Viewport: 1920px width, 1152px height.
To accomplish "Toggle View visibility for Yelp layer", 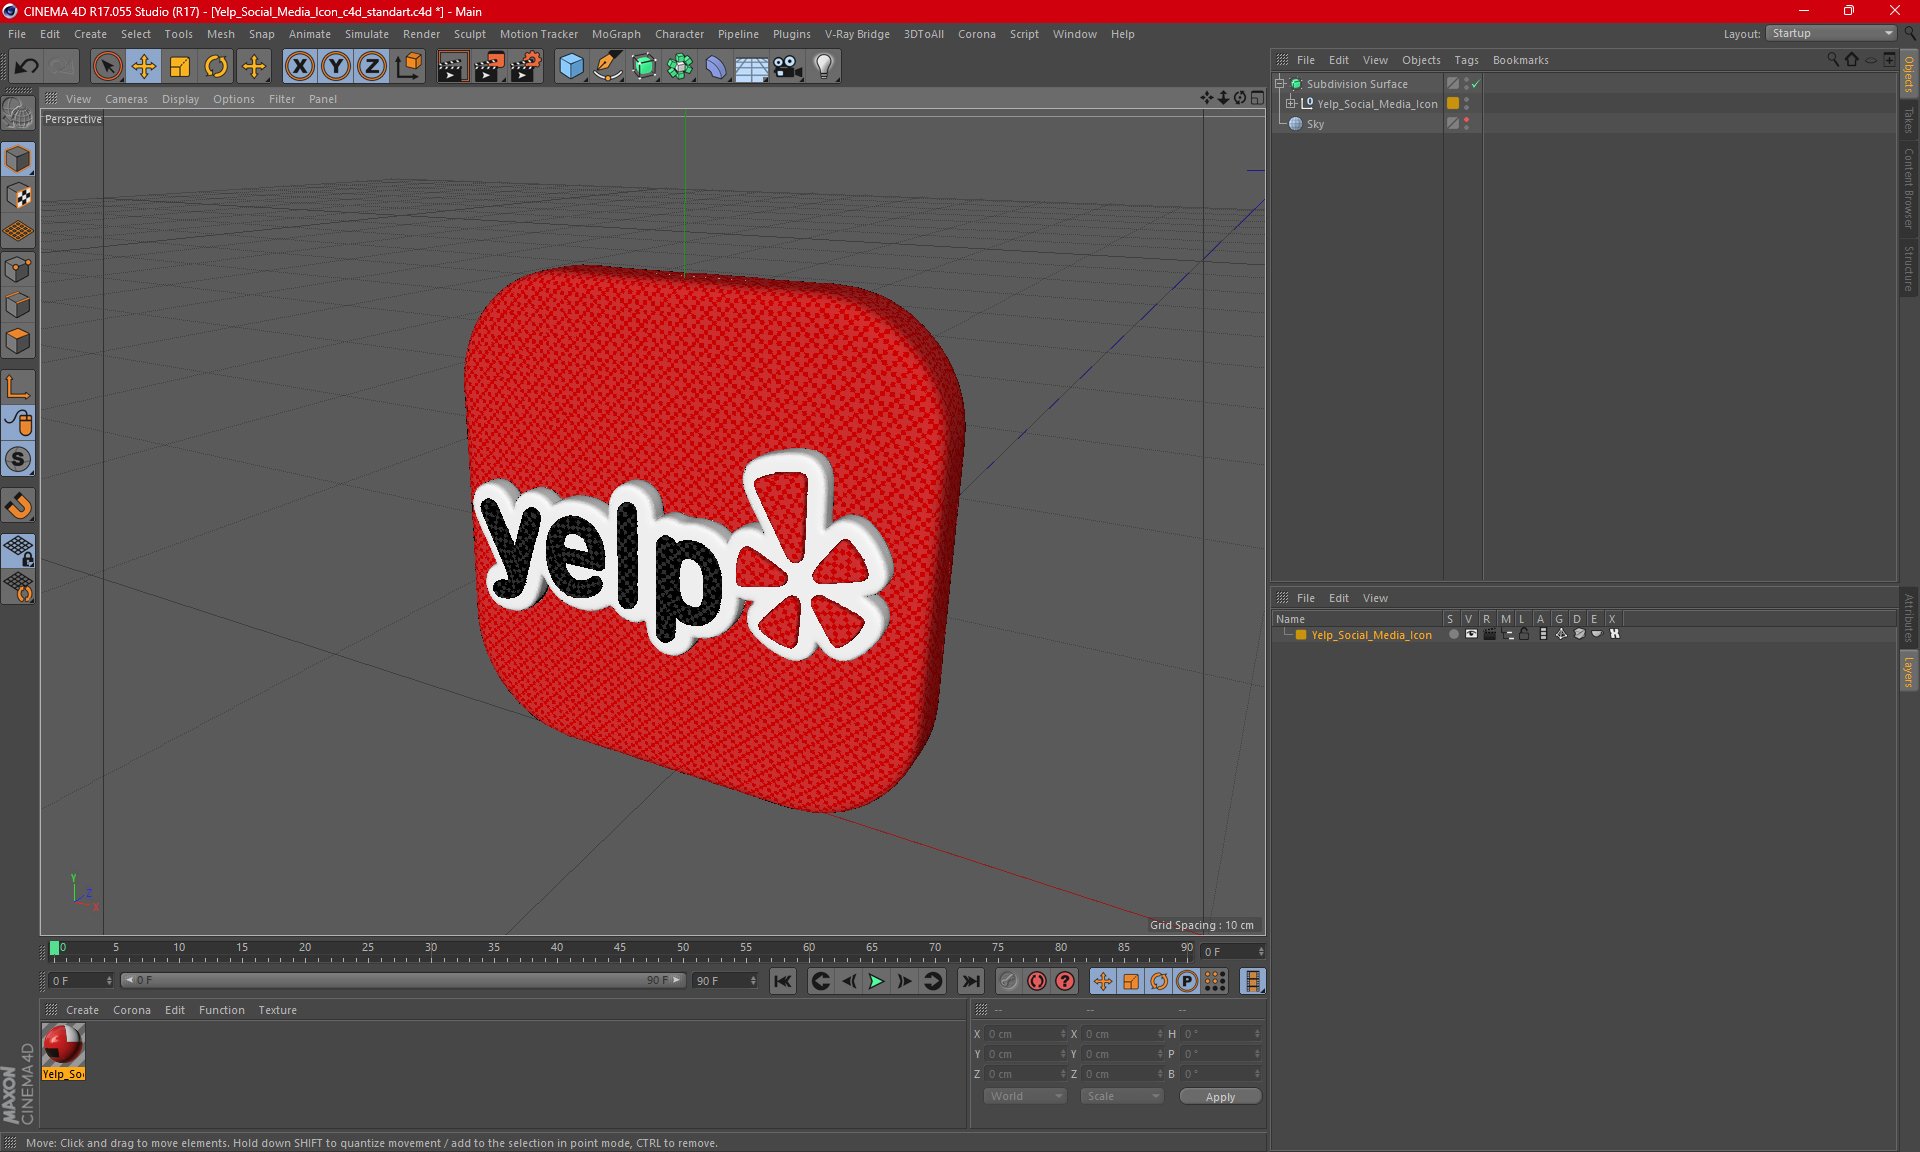I will coord(1471,634).
